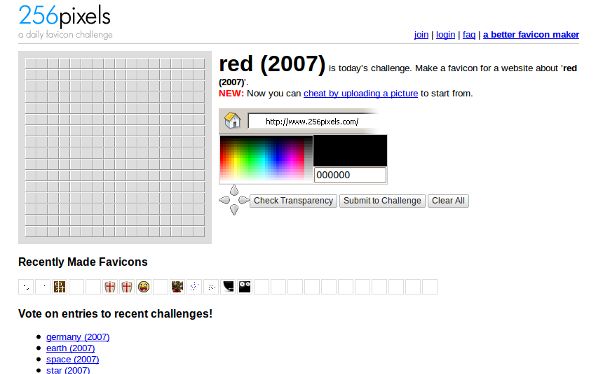Click the house icon in the preview bar
600x374 pixels.
click(x=232, y=121)
